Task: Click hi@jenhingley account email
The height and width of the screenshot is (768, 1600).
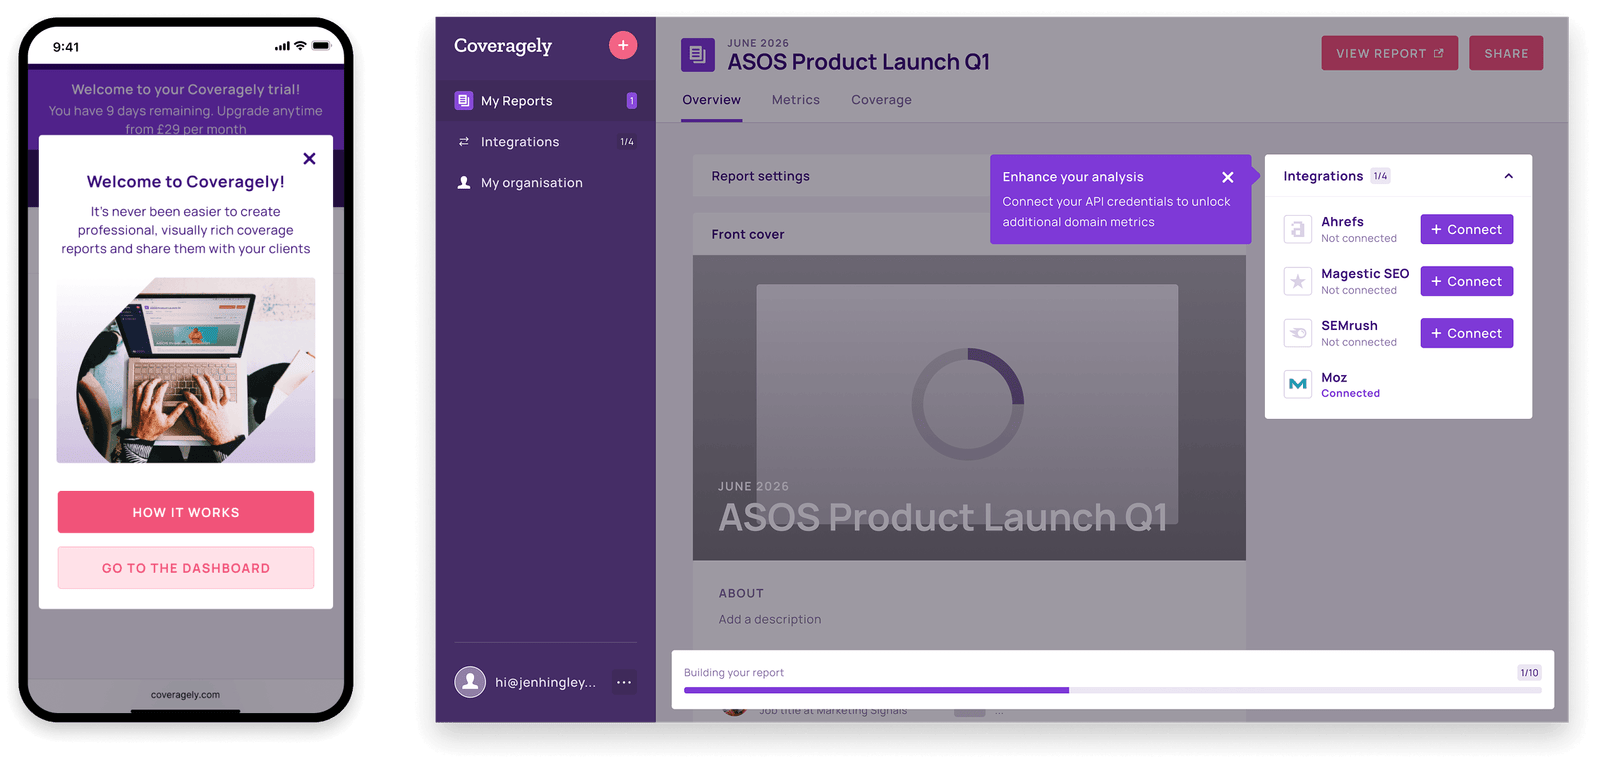Action: 545,682
